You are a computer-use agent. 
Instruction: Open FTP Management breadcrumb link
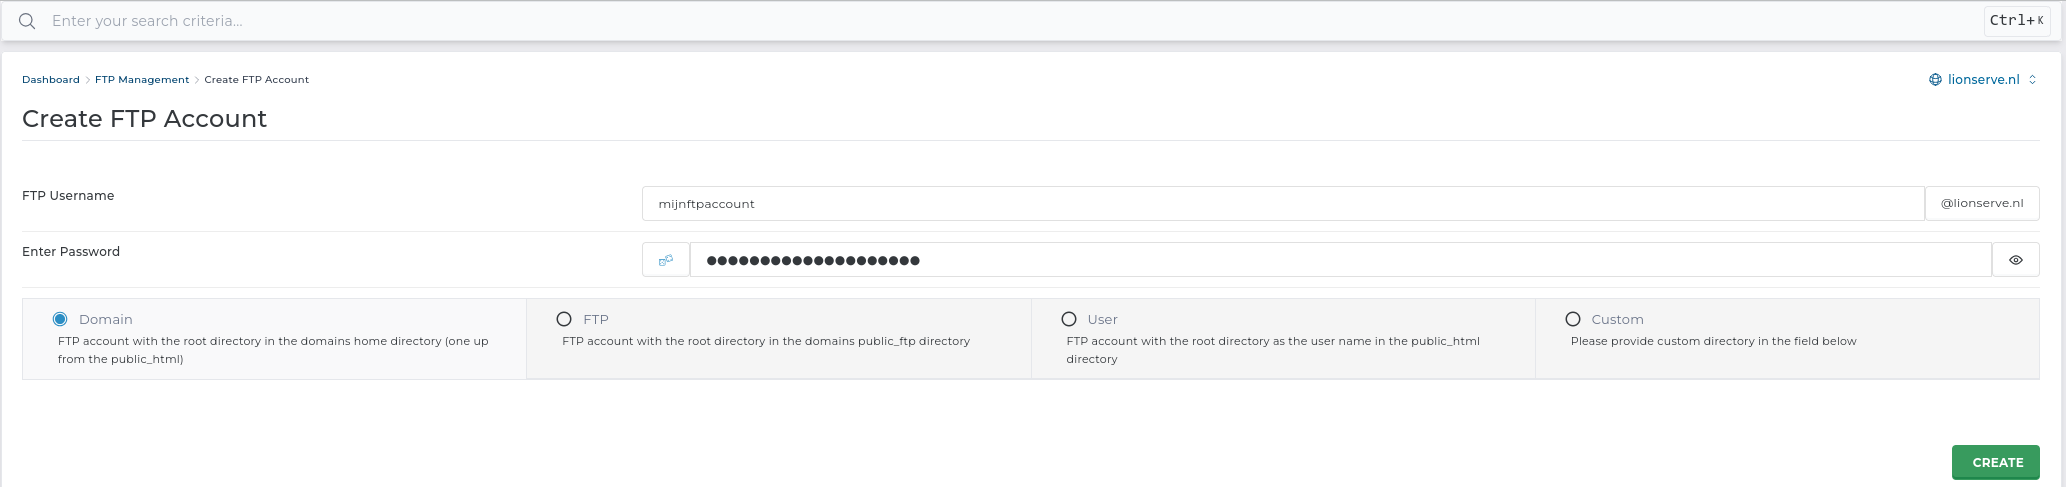point(142,80)
